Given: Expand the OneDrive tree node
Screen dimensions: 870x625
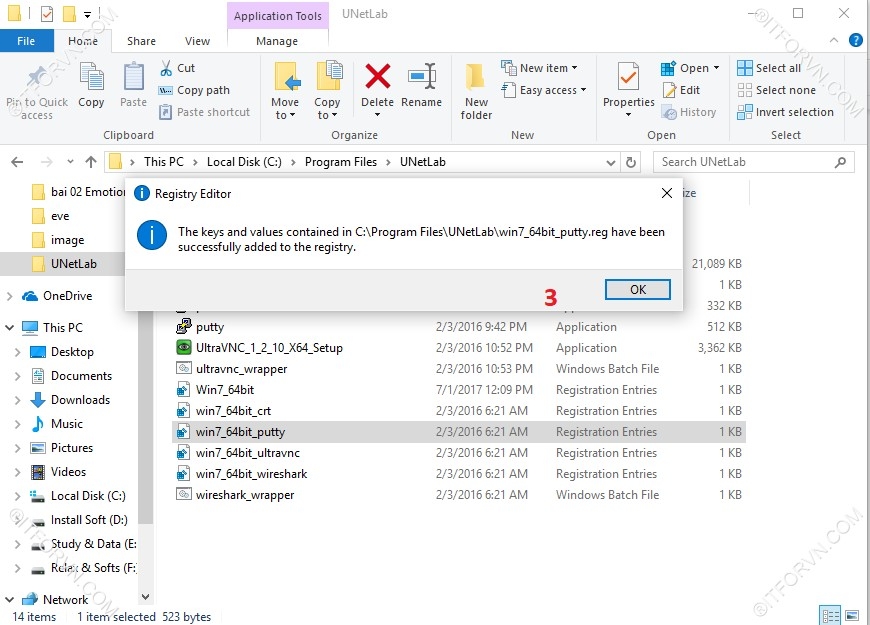Looking at the screenshot, I should pyautogui.click(x=10, y=296).
